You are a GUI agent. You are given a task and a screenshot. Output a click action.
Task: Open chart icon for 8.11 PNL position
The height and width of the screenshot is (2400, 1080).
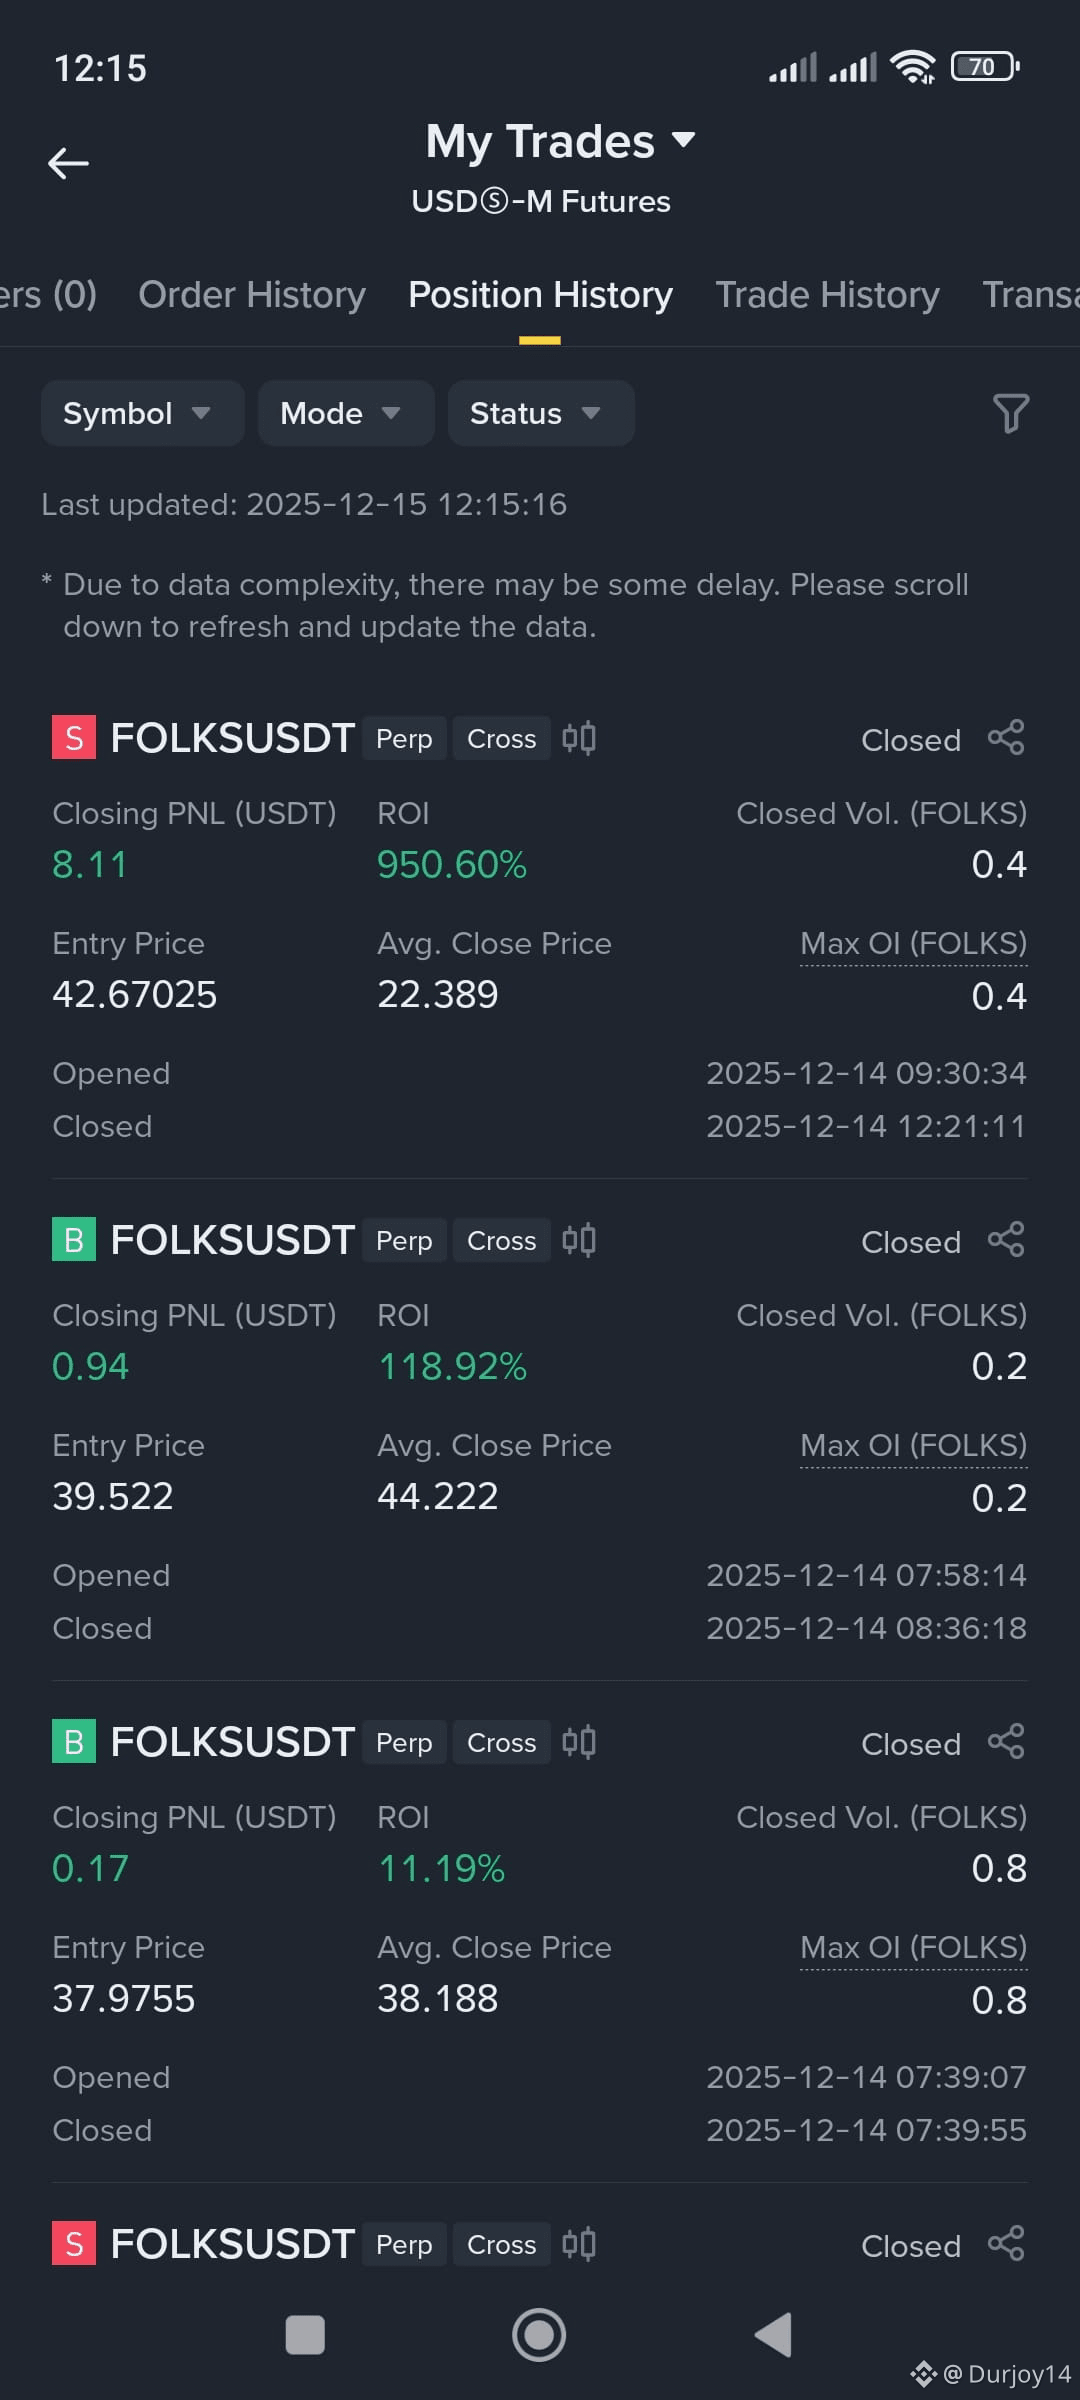579,738
